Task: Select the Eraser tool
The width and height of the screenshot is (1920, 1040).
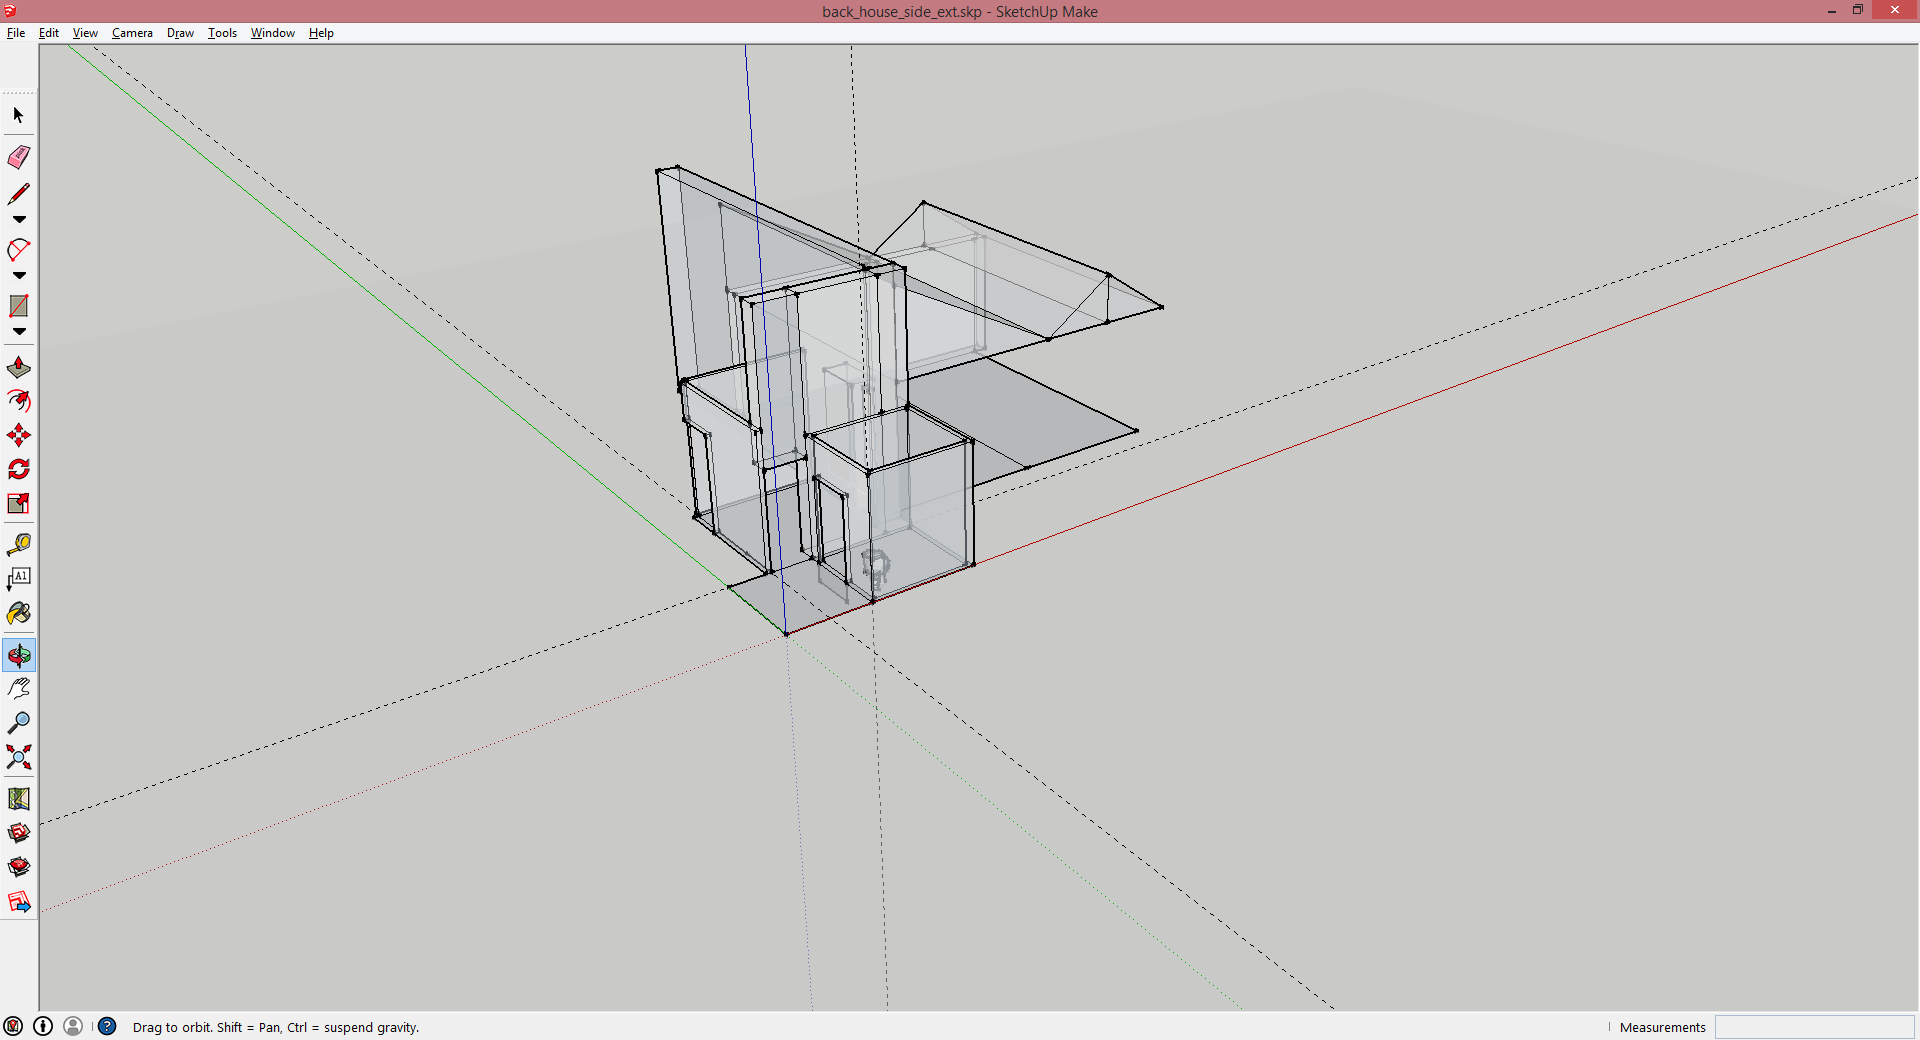Action: (19, 157)
